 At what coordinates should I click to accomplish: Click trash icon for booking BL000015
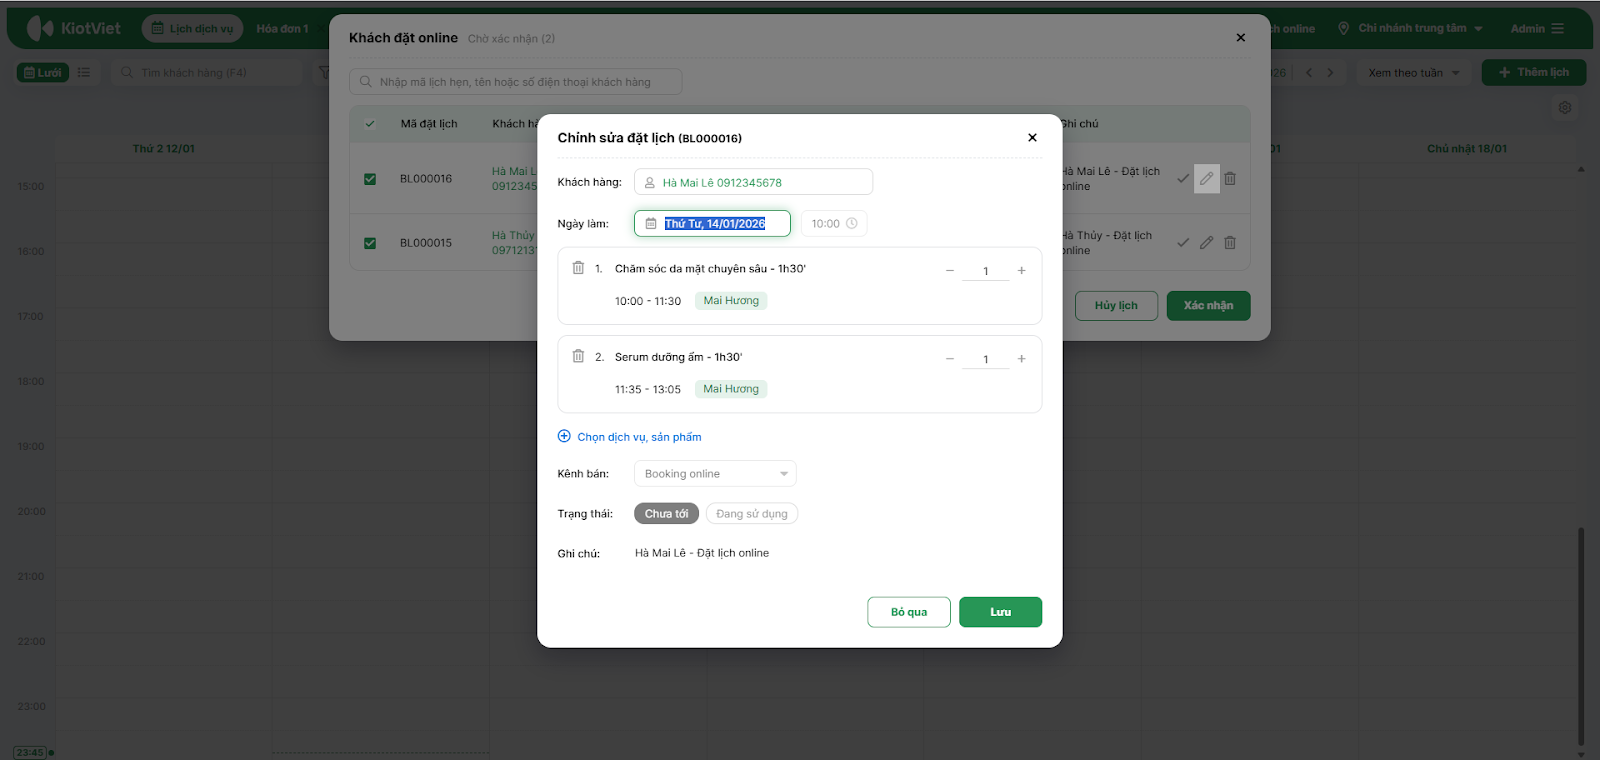1230,243
